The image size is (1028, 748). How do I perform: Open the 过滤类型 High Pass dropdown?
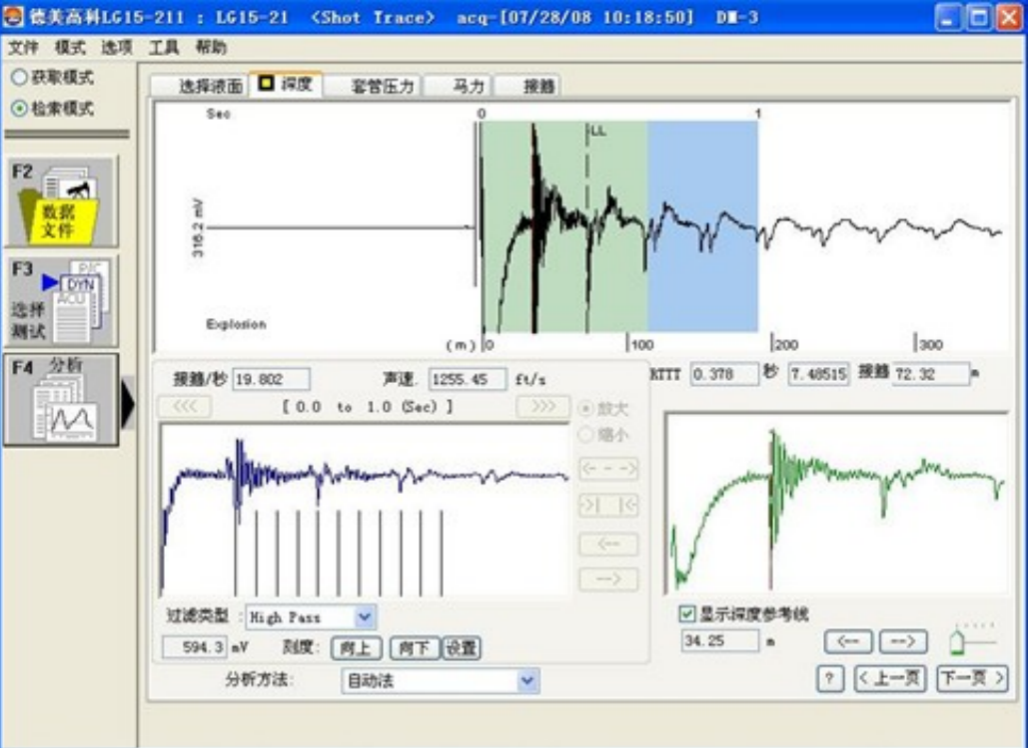pyautogui.click(x=364, y=617)
